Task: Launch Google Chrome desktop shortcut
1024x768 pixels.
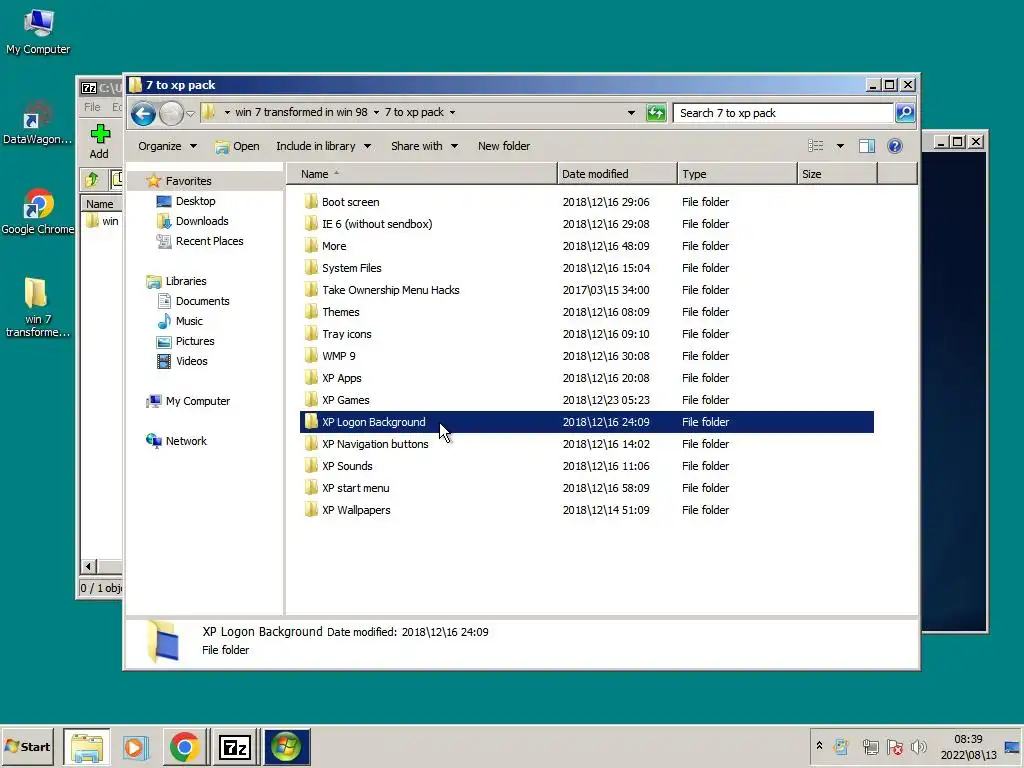Action: 38,212
